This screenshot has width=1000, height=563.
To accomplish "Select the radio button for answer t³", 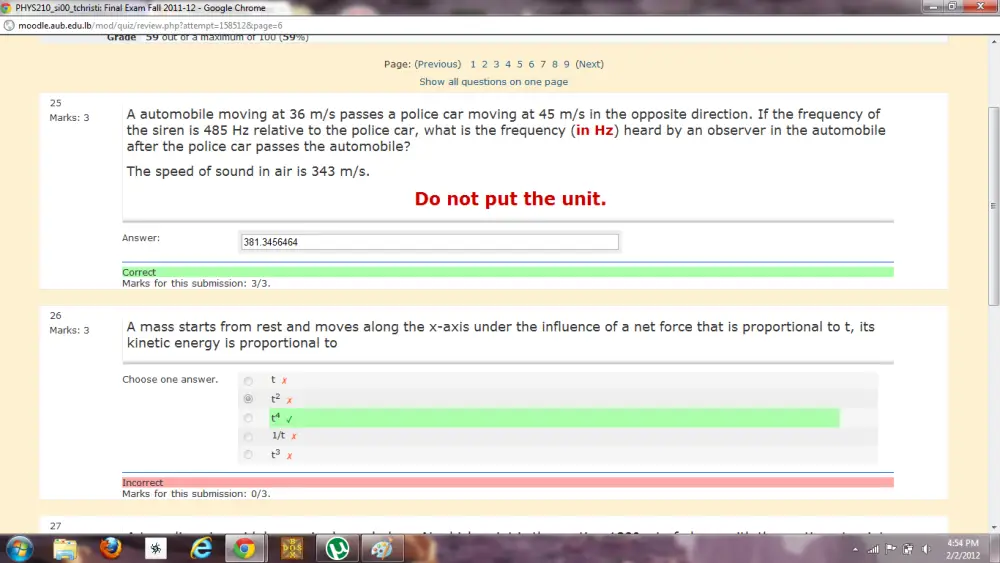I will point(248,455).
